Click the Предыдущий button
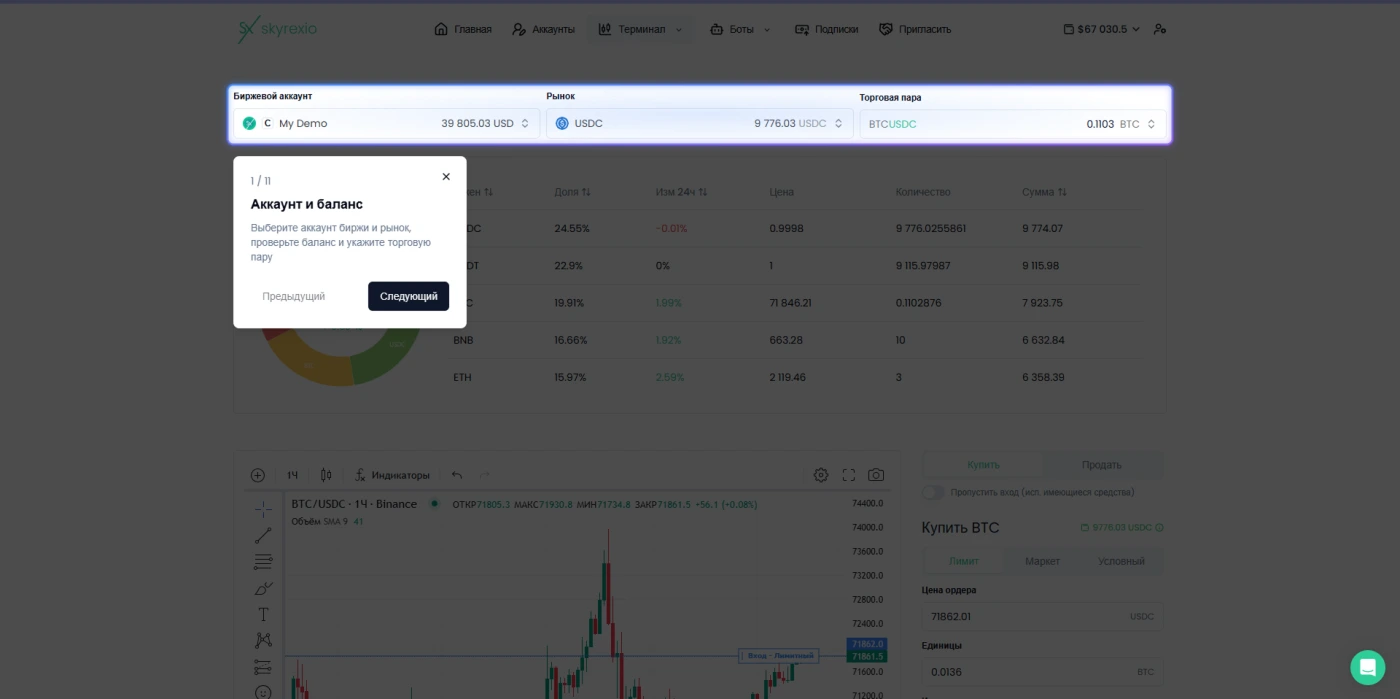Screen dimensions: 1400x699 294,296
